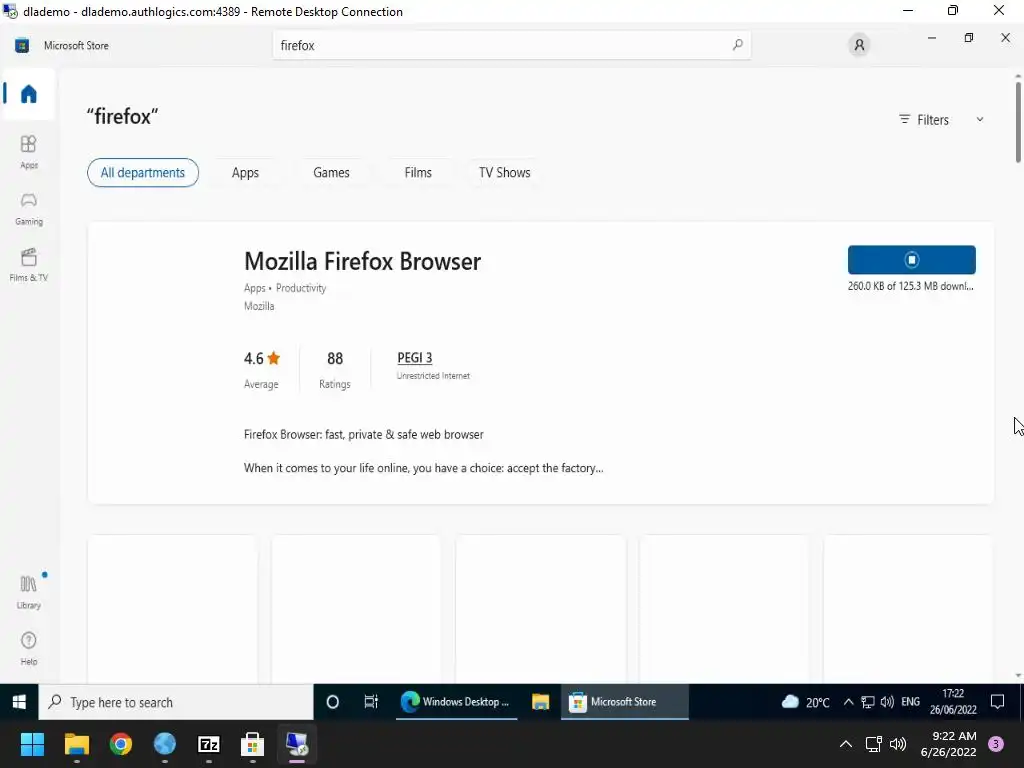Click the Productivity category label

[x=300, y=288]
